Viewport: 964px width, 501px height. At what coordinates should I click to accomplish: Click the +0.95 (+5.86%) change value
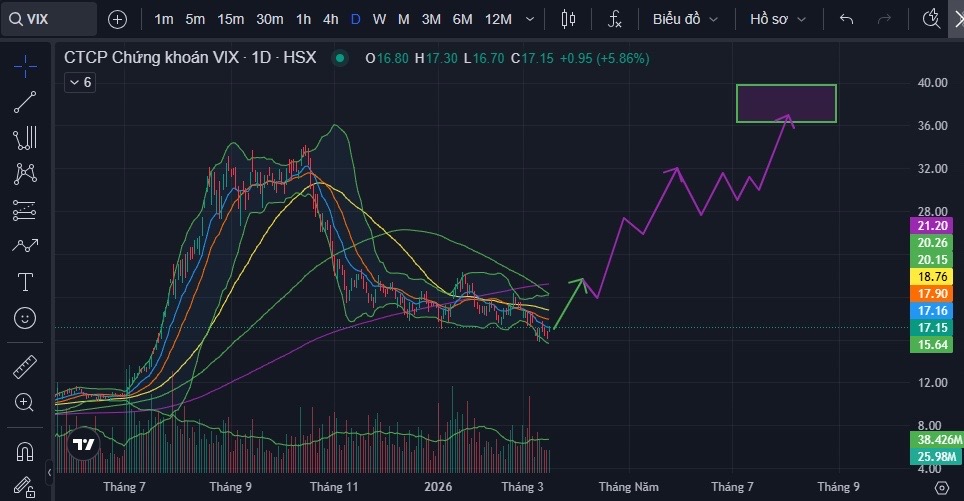pyautogui.click(x=604, y=58)
